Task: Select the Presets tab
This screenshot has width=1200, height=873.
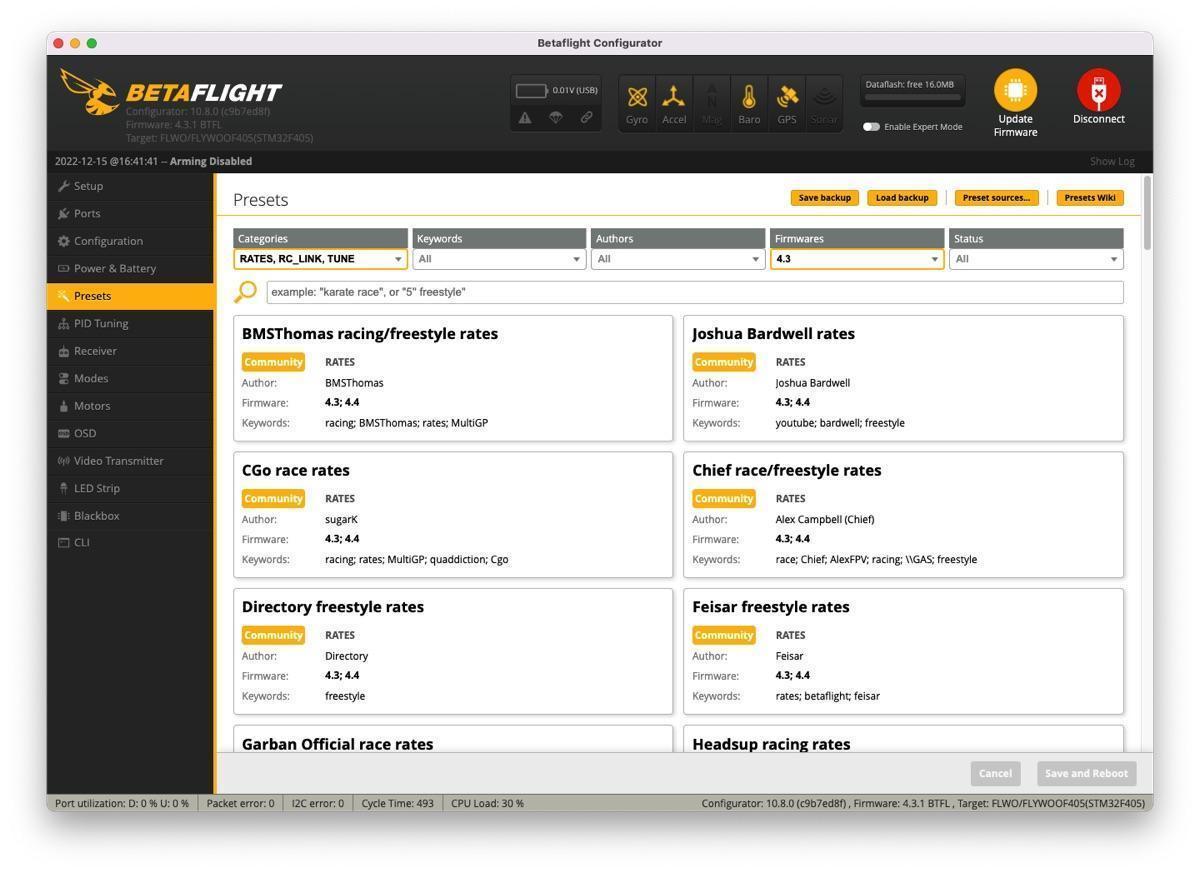Action: coord(130,296)
